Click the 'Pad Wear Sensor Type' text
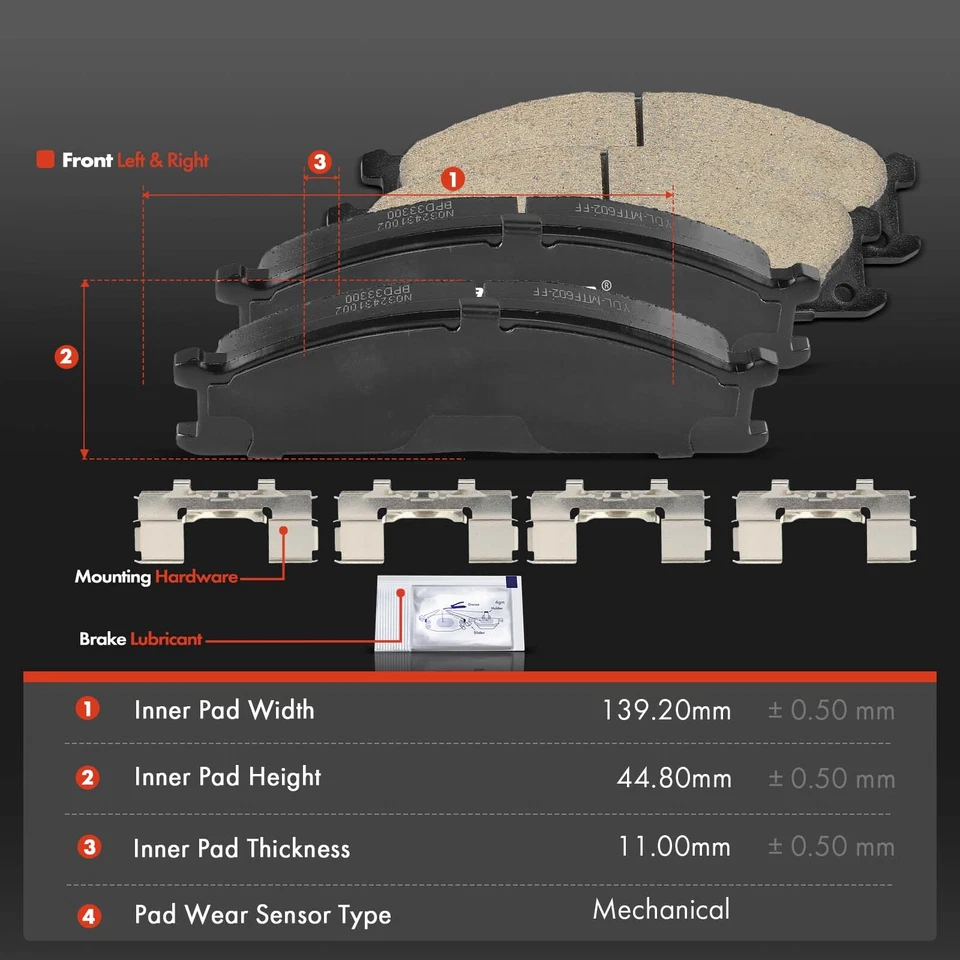 (x=263, y=915)
